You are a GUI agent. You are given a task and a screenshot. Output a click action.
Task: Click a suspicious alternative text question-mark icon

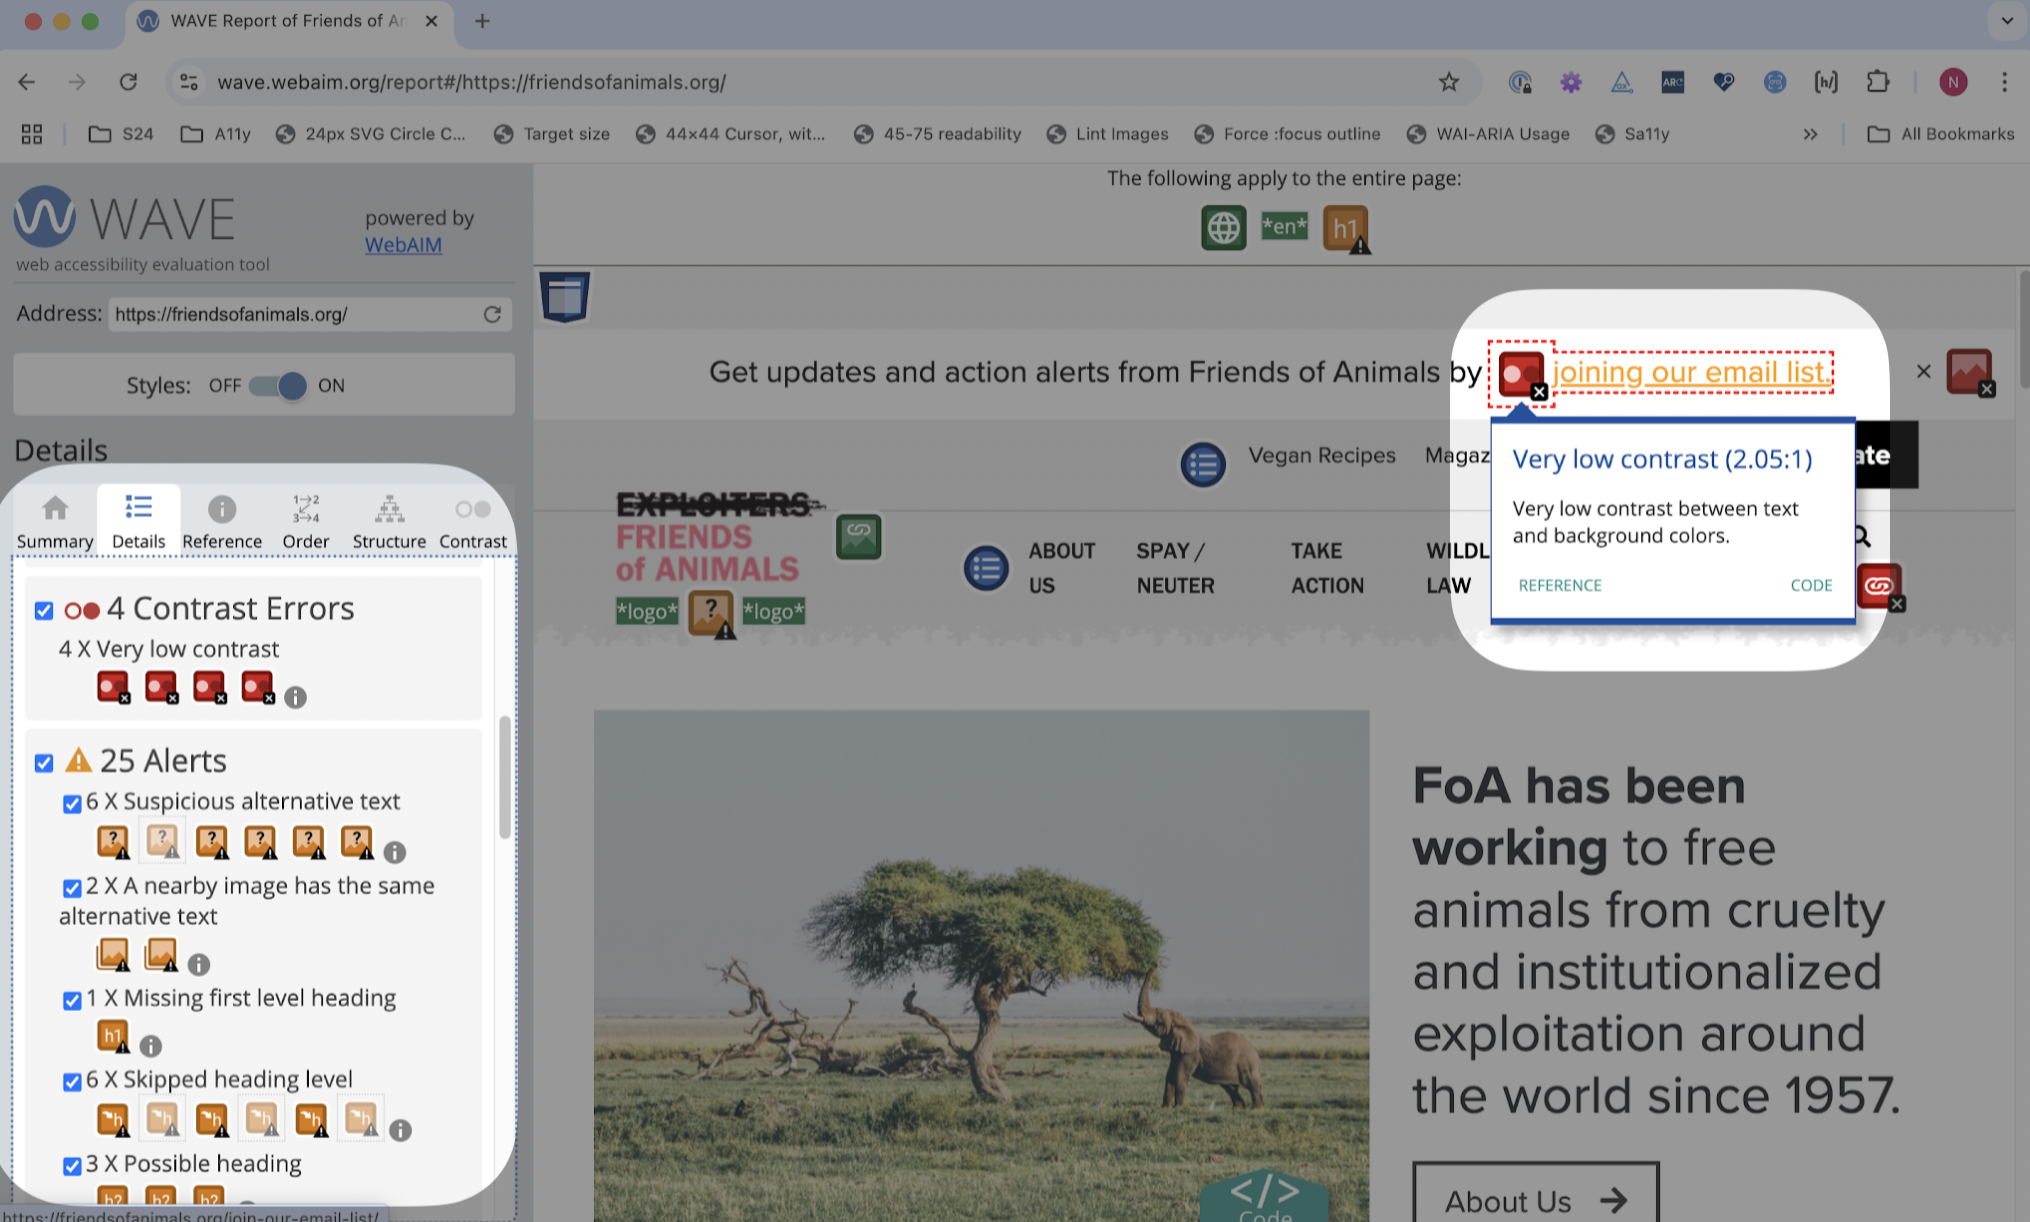112,840
